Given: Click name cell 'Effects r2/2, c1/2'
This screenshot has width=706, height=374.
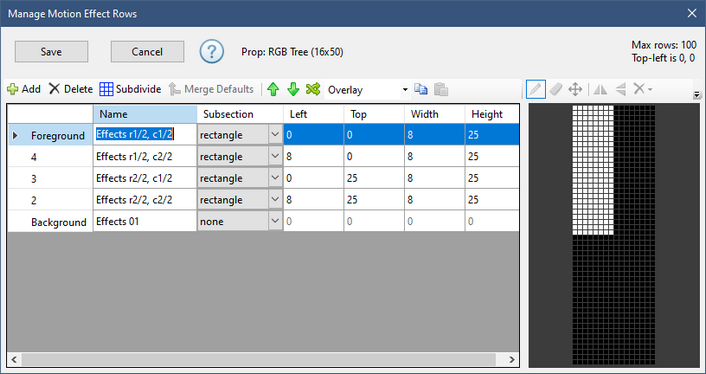Looking at the screenshot, I should (x=145, y=178).
